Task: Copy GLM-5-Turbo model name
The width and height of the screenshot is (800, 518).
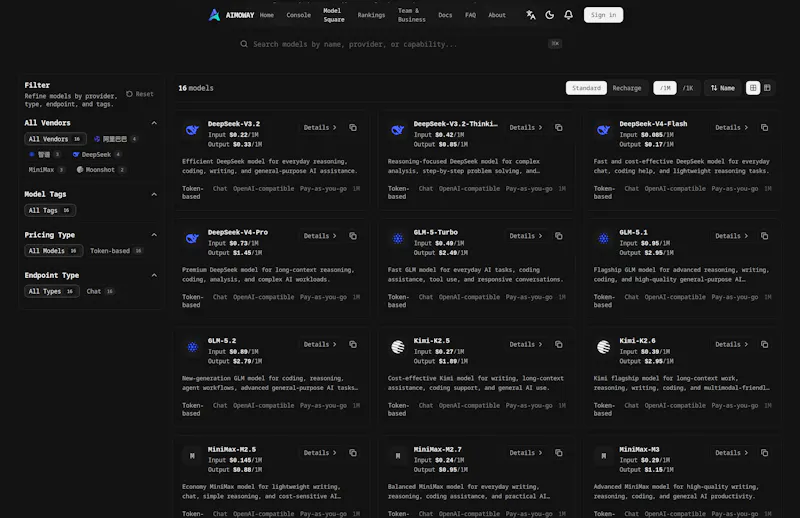Action: [x=559, y=236]
